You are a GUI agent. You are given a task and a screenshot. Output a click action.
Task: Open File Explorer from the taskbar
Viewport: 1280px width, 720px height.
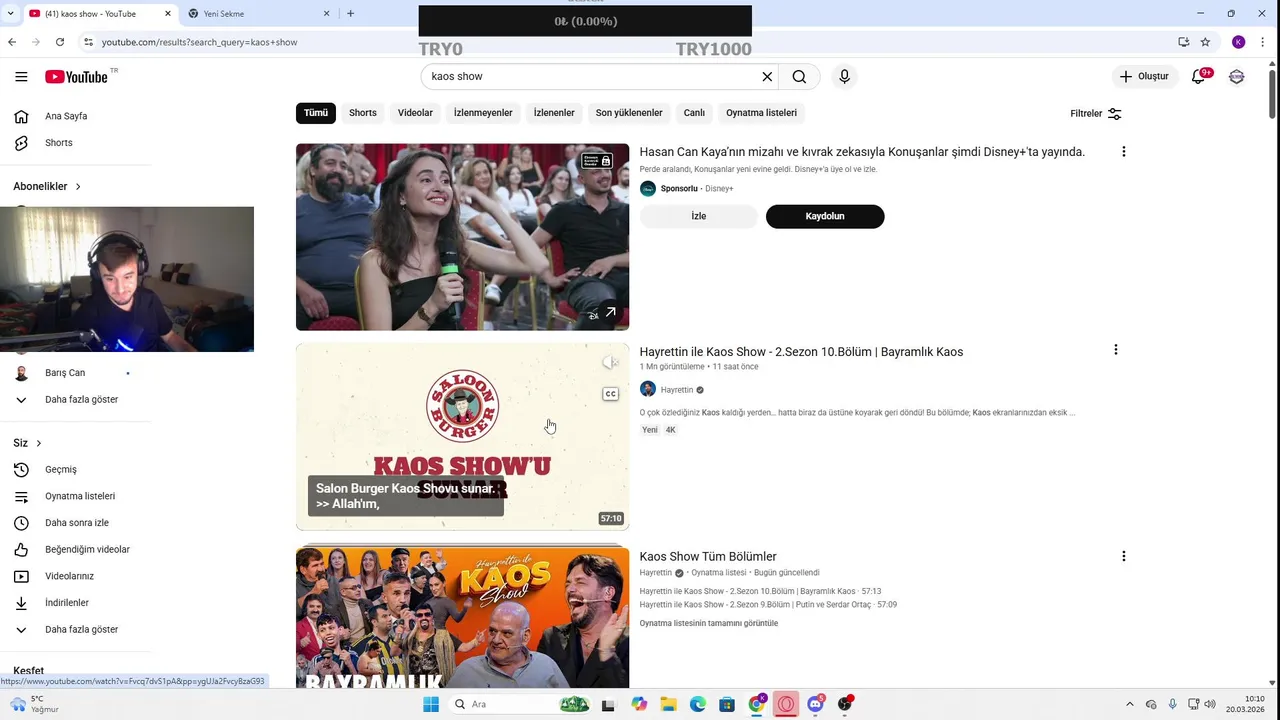pyautogui.click(x=668, y=704)
